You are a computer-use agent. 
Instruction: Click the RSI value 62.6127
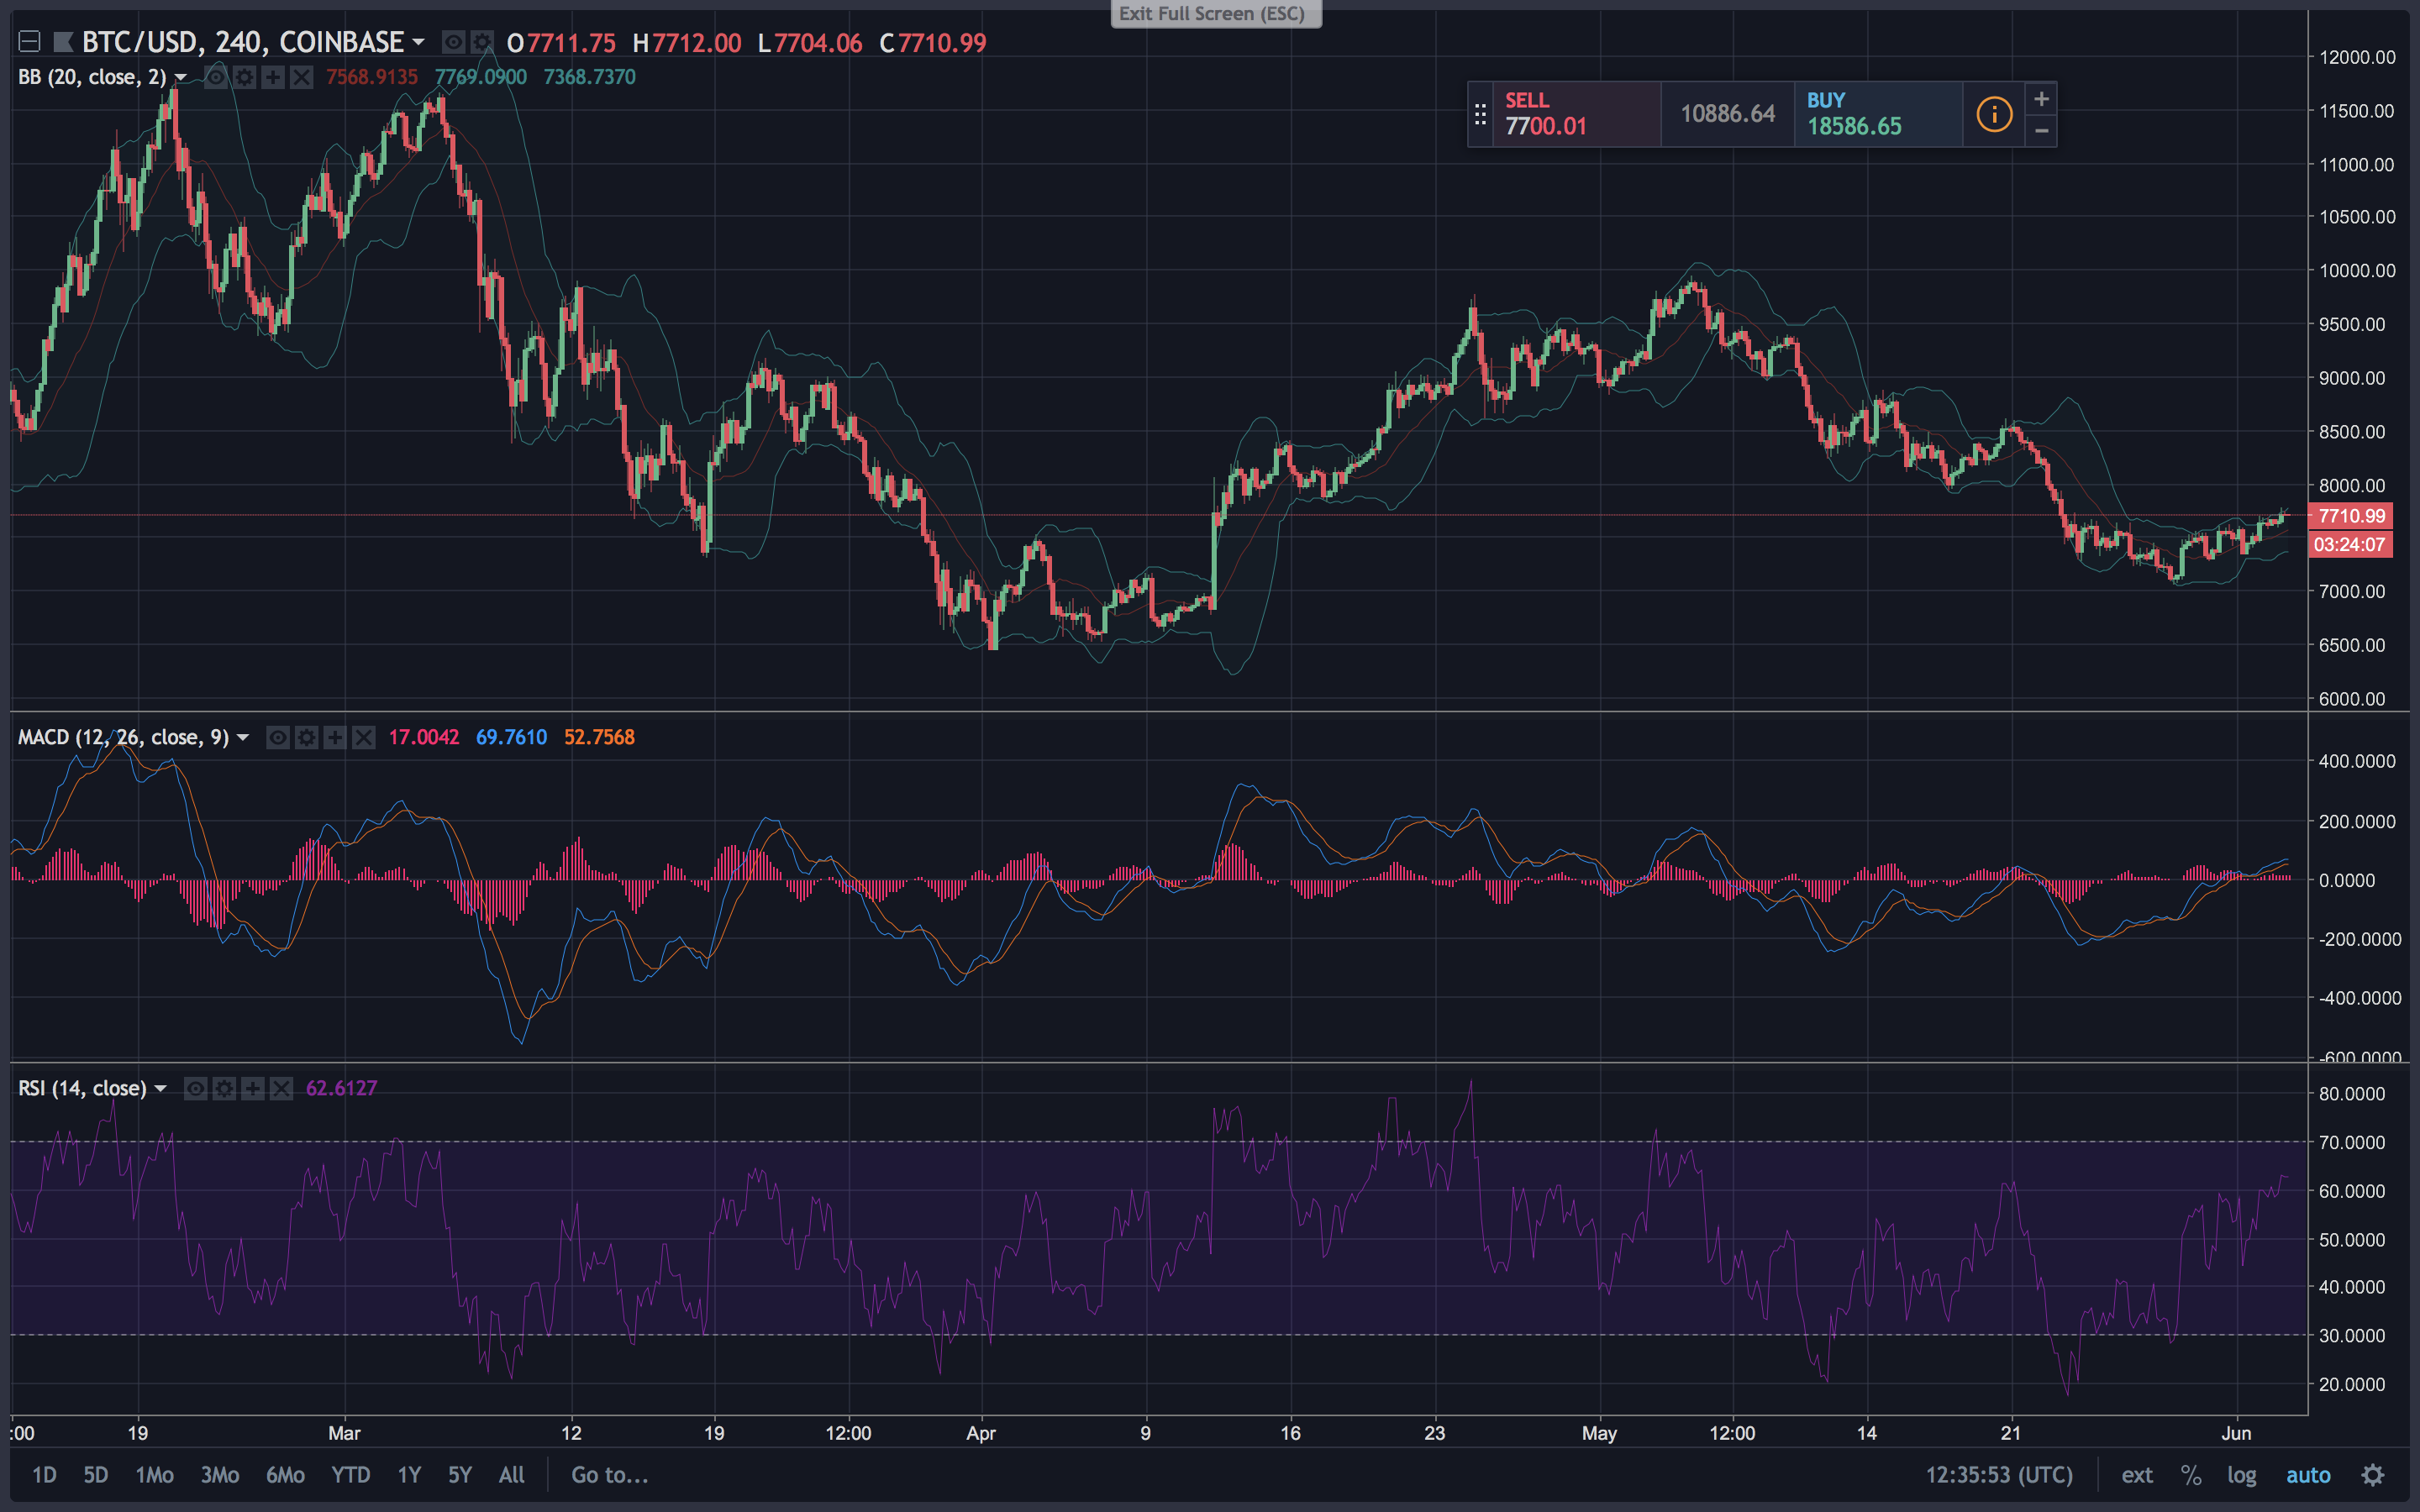[x=342, y=1088]
